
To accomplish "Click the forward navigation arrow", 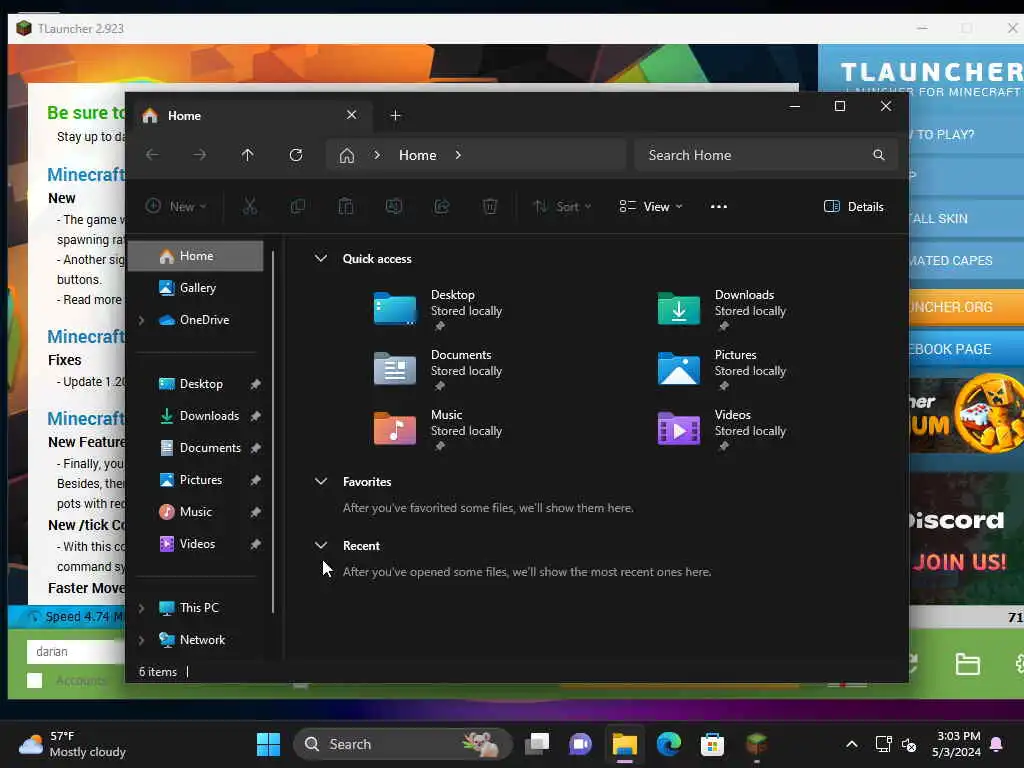I will point(200,155).
